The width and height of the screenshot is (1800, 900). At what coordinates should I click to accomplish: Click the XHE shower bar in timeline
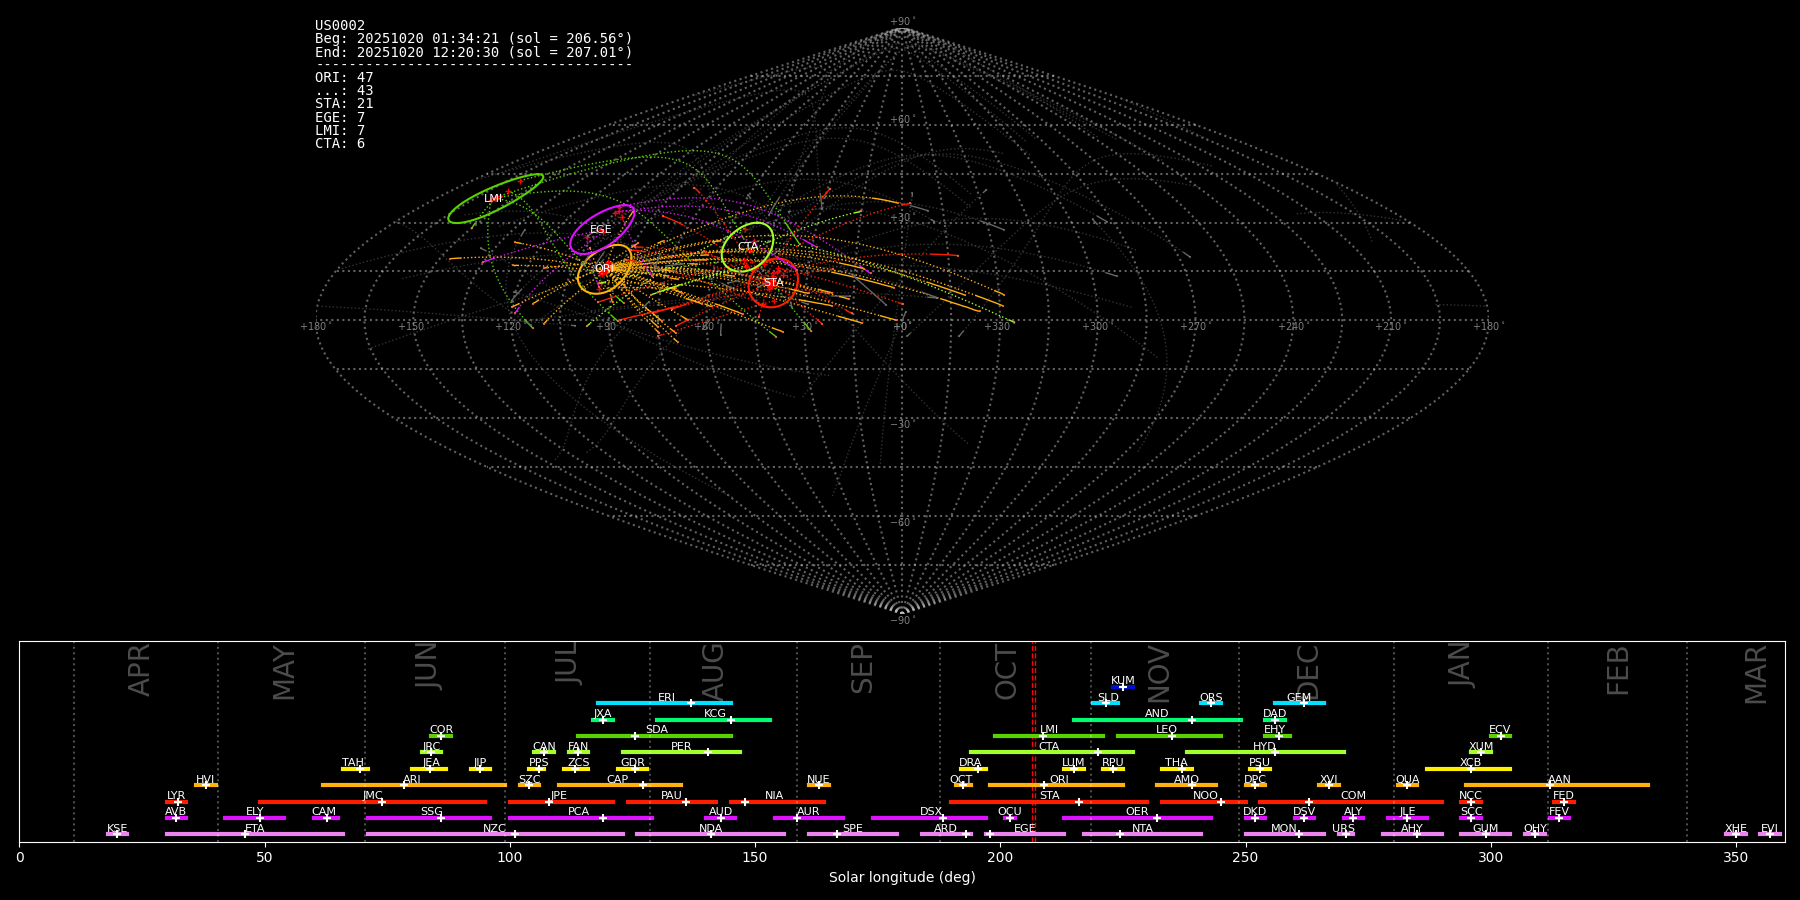1736,834
